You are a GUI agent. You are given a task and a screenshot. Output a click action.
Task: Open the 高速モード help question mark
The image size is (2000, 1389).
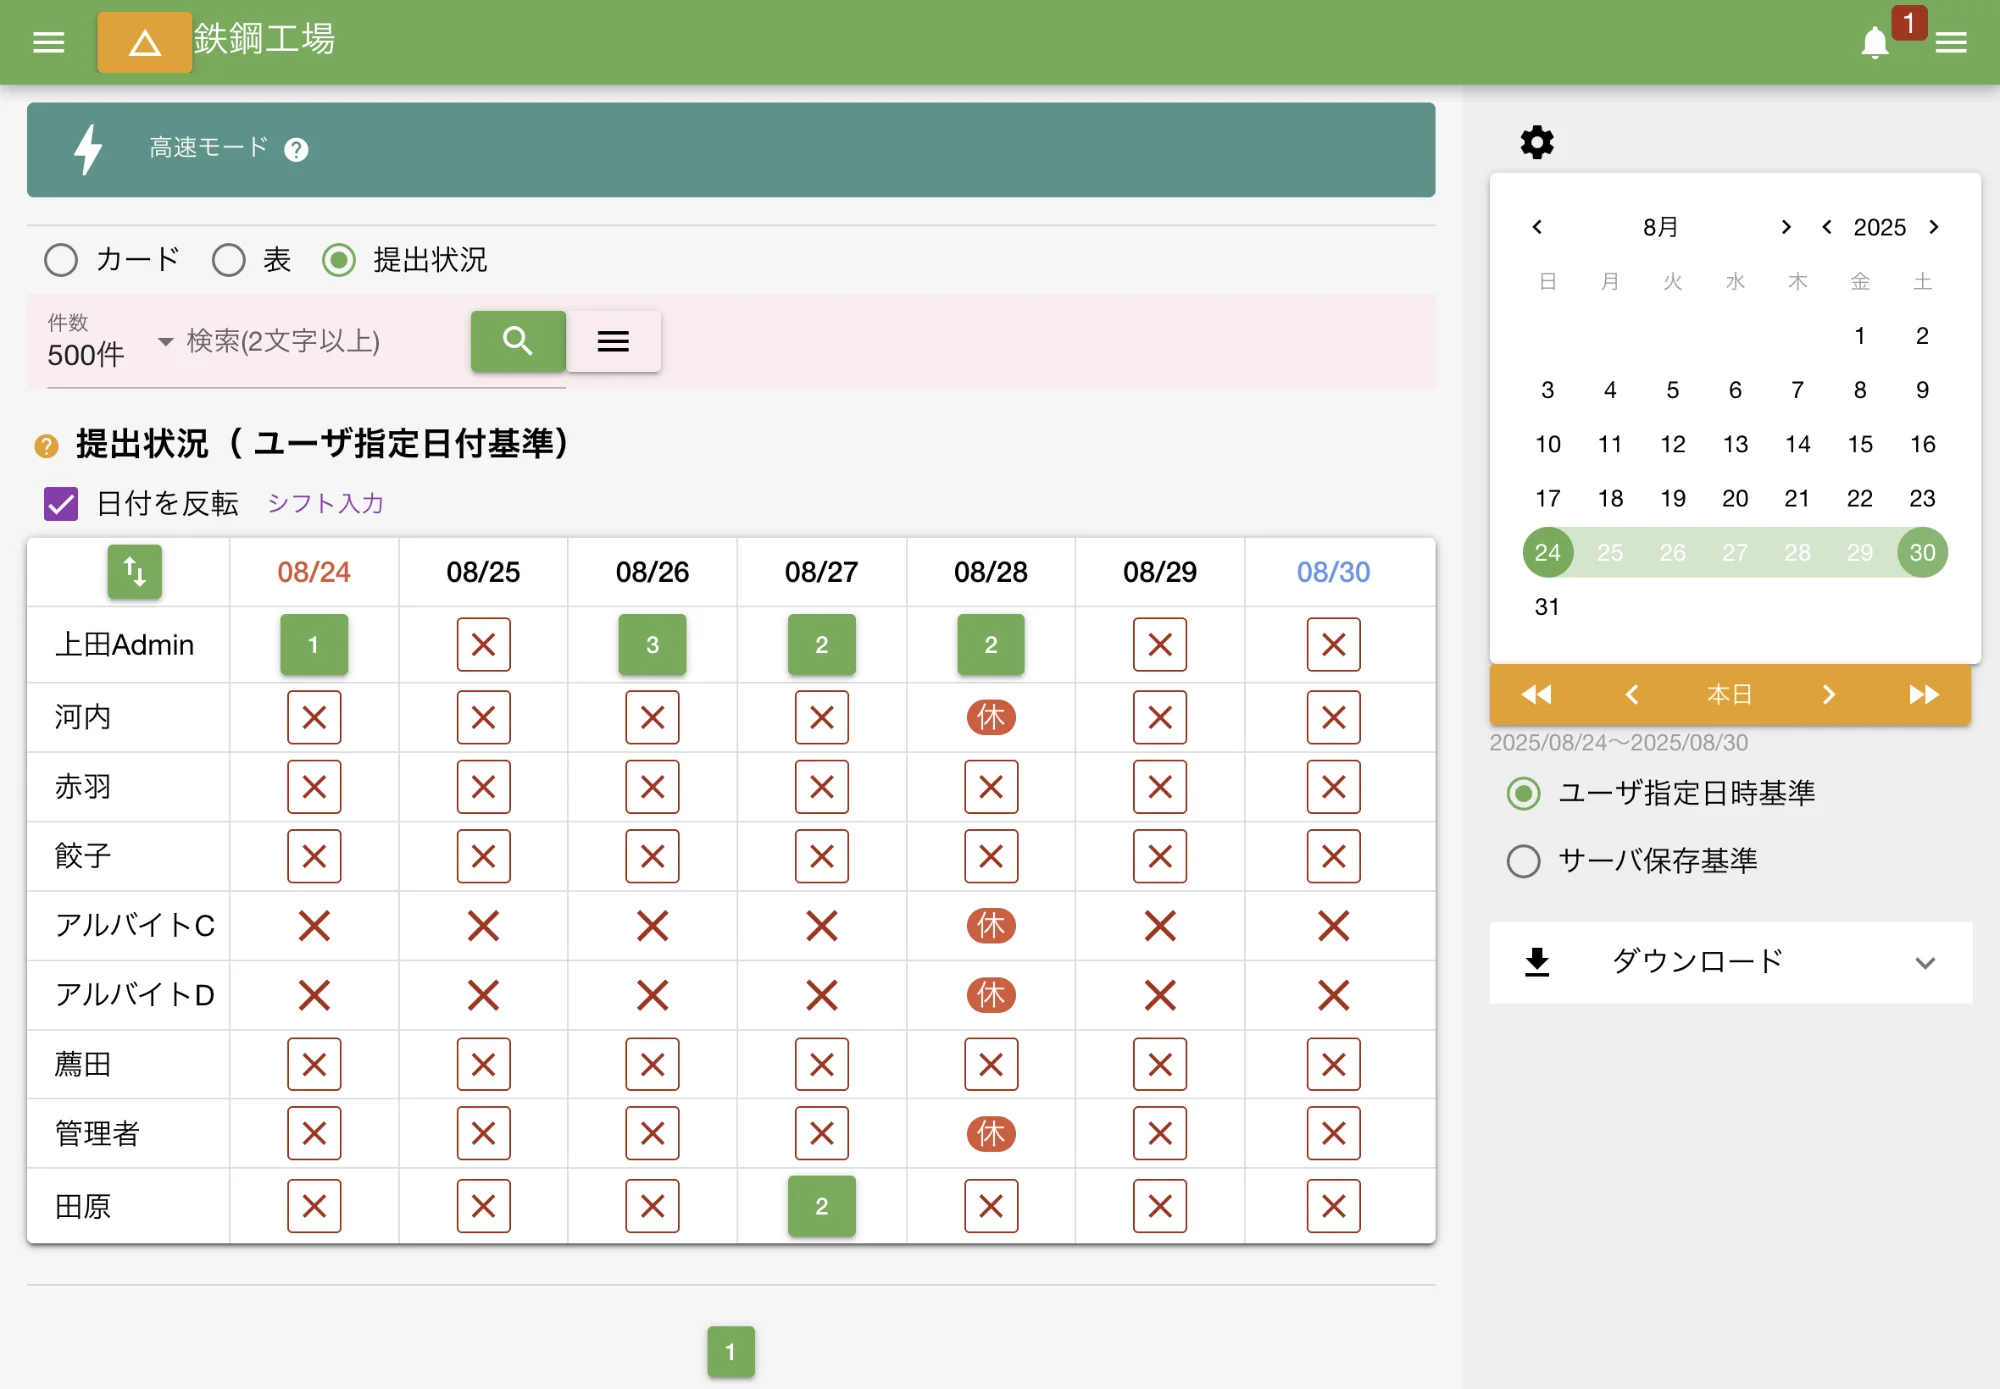coord(295,150)
